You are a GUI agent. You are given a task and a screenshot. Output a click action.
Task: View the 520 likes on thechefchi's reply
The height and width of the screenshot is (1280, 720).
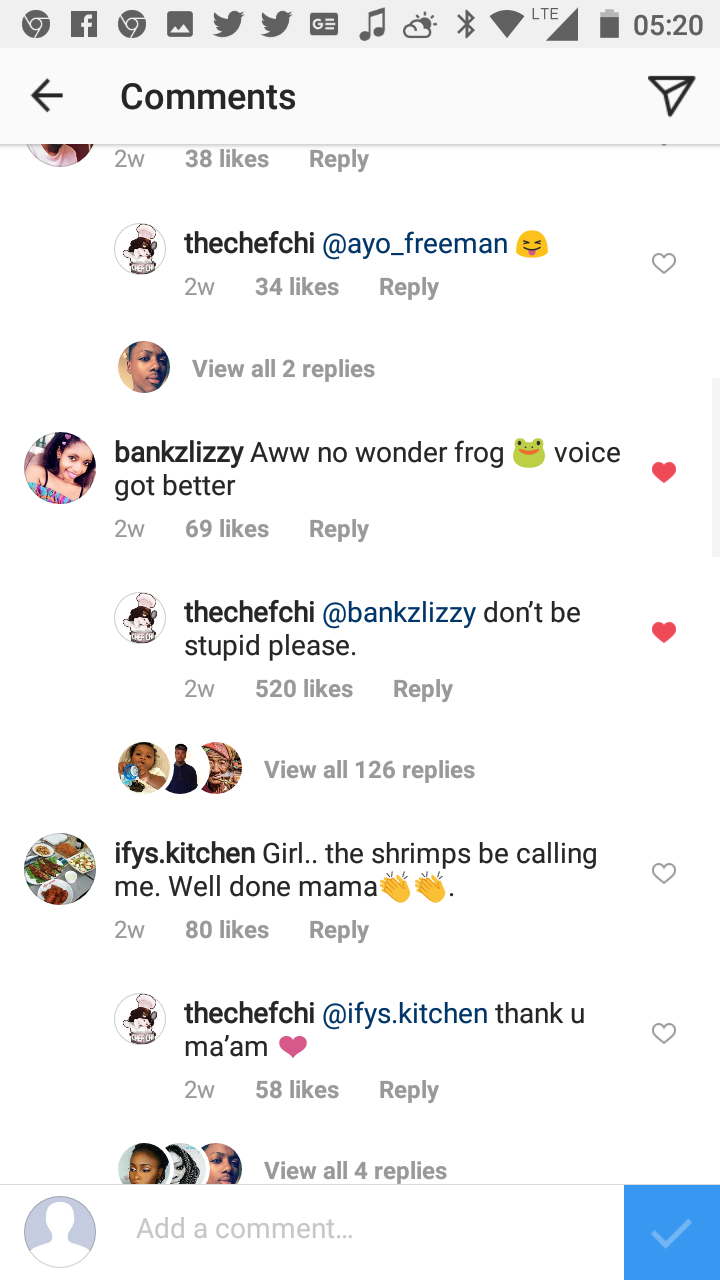click(x=304, y=689)
